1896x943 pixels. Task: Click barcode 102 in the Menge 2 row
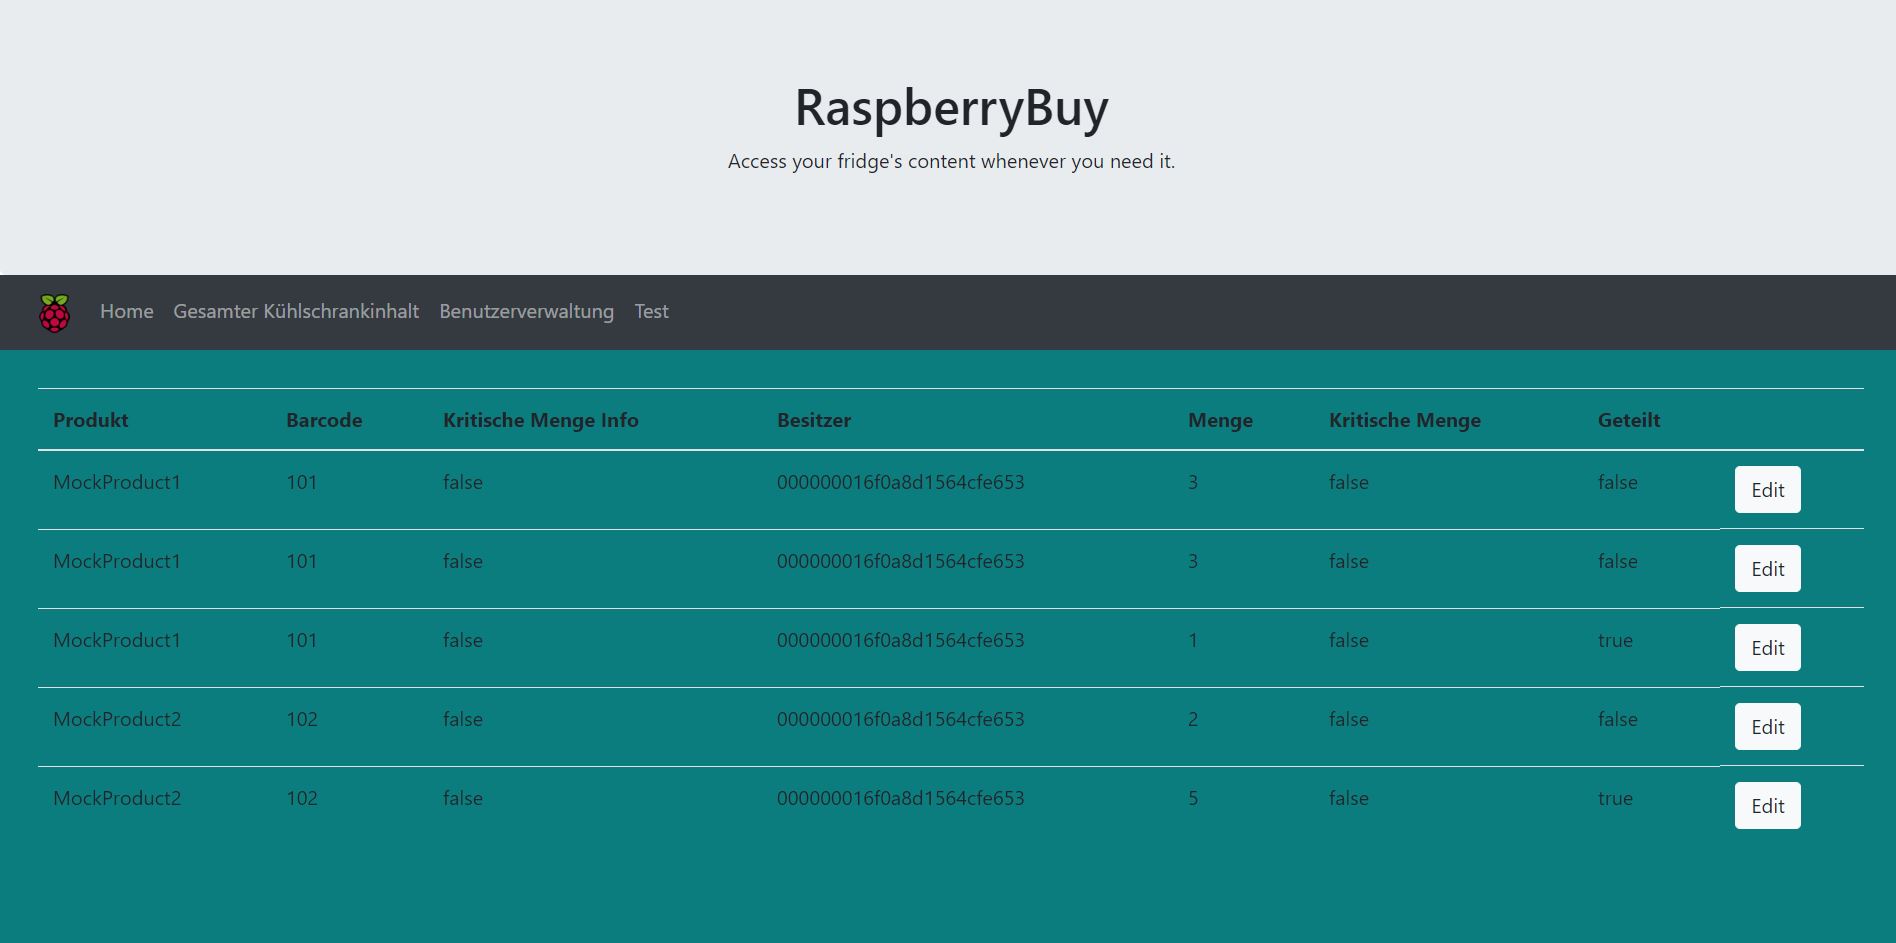[302, 719]
